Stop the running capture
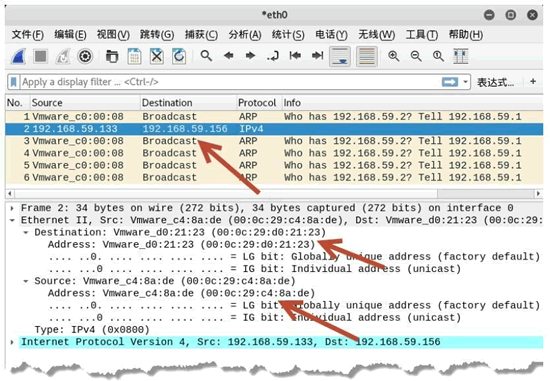The height and width of the screenshot is (381, 550). tap(40, 56)
